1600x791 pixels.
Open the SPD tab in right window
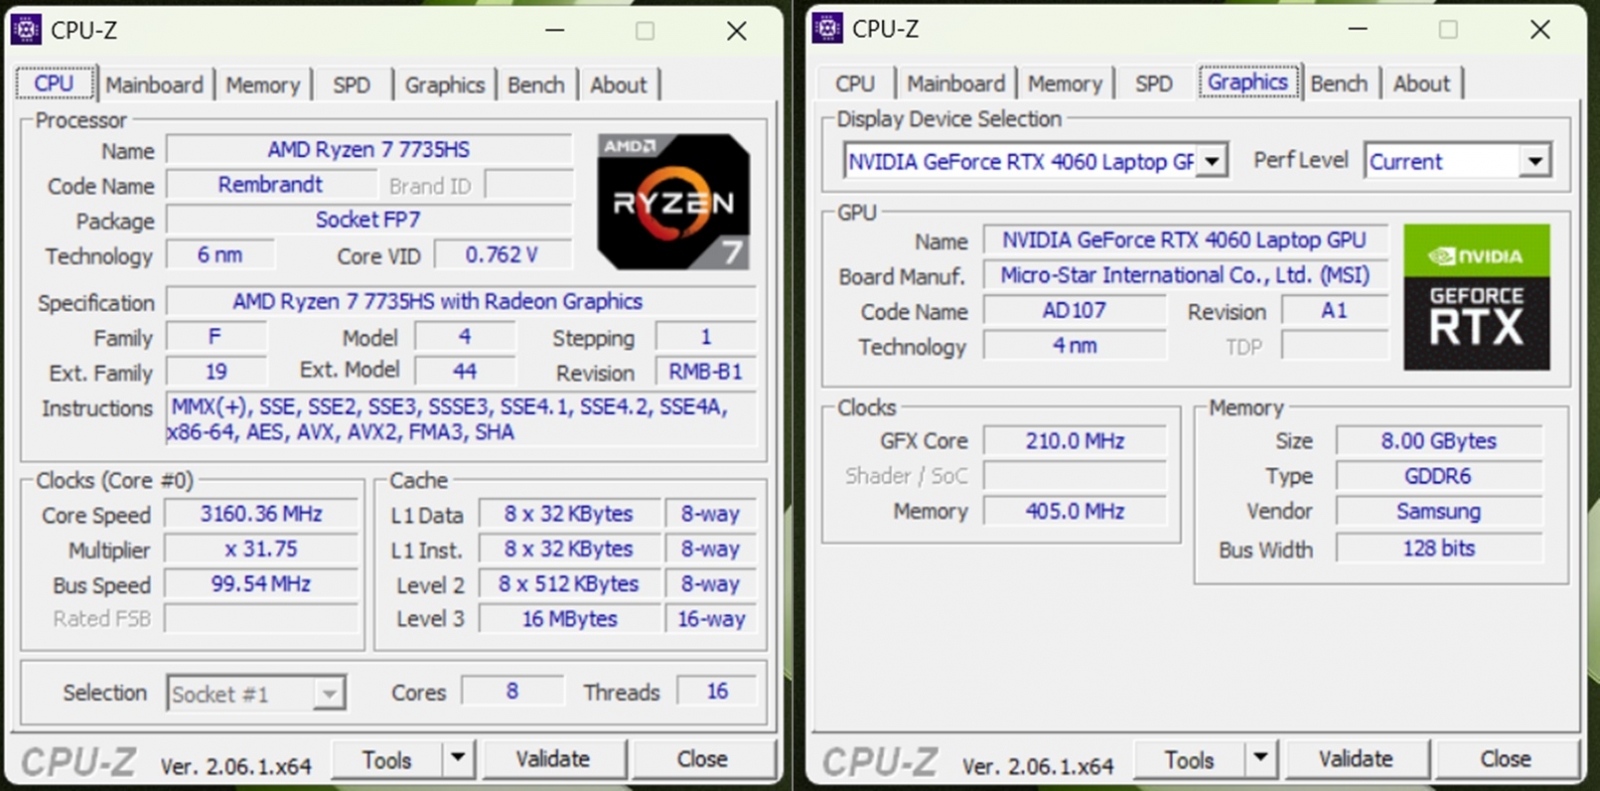tap(1153, 84)
